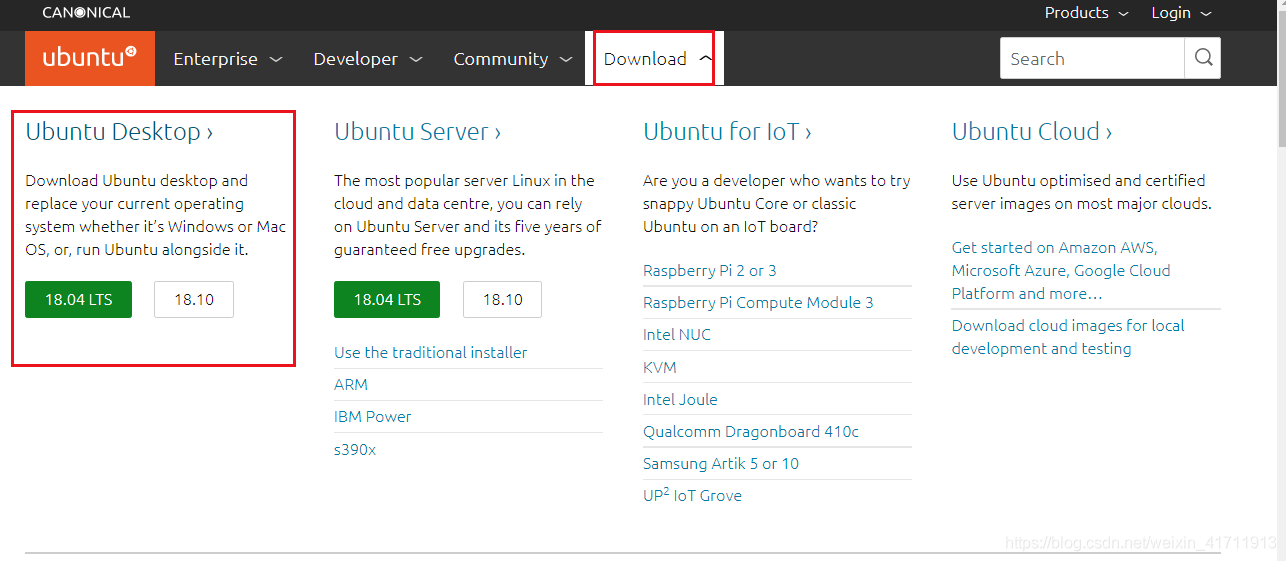
Task: Open the Enterprise menu
Action: [228, 59]
